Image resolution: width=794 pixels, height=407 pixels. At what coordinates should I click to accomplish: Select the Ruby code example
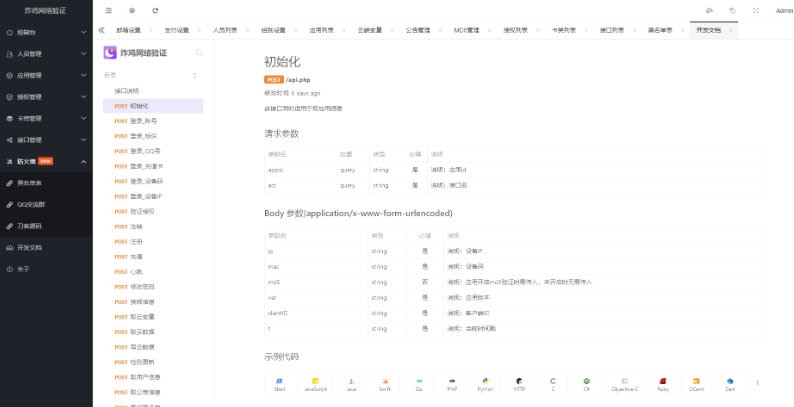(x=663, y=384)
